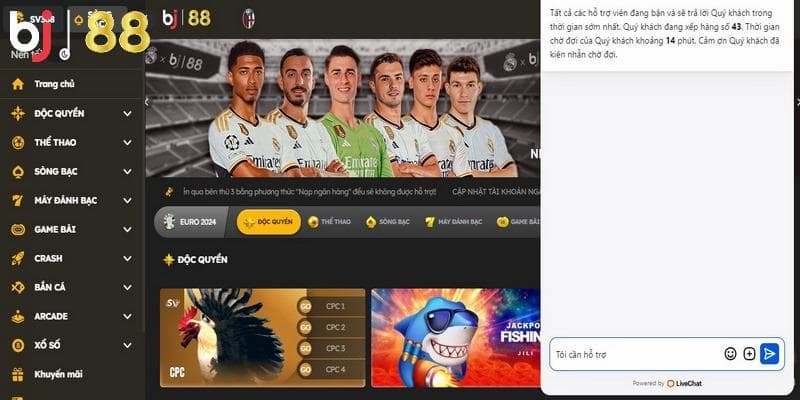The width and height of the screenshot is (800, 400).
Task: Click the football club crest in header
Action: (x=248, y=18)
